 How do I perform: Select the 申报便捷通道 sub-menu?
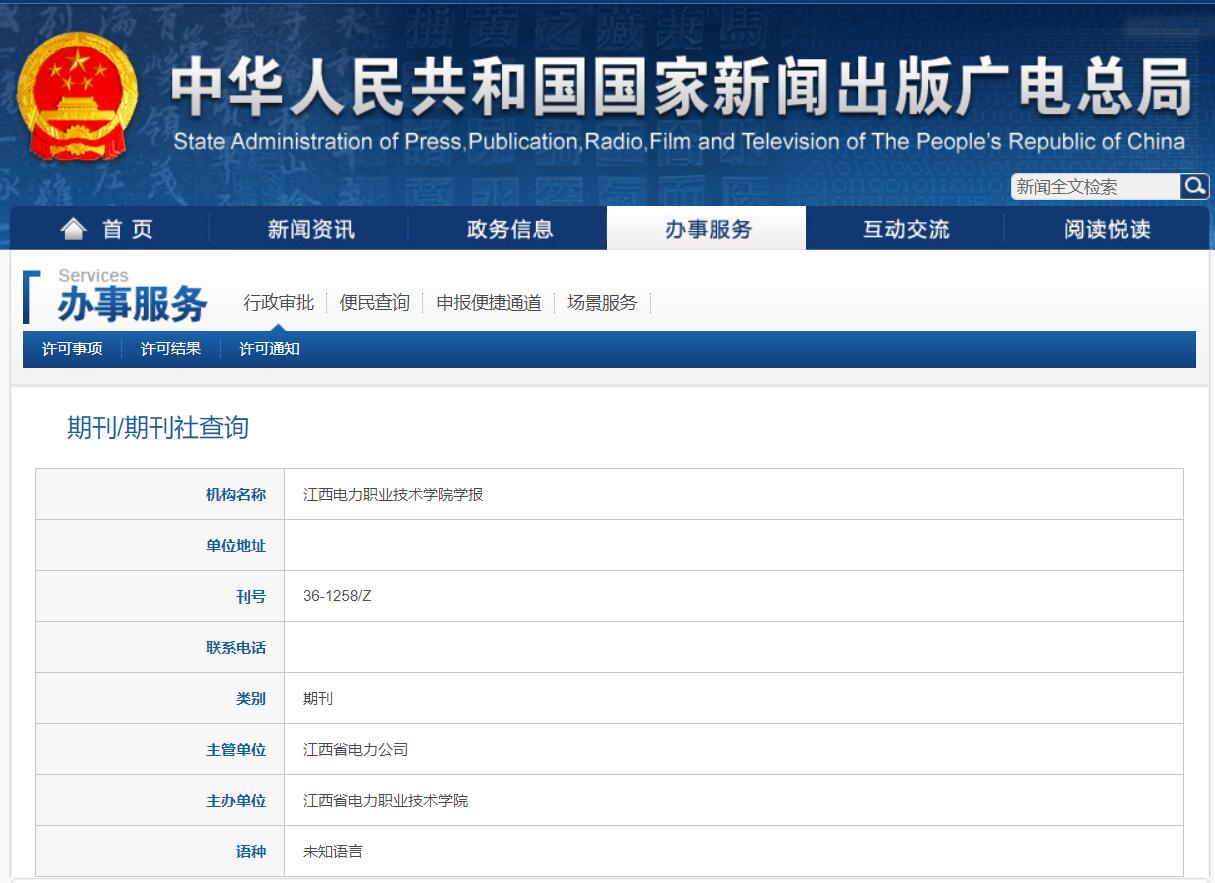click(x=489, y=302)
